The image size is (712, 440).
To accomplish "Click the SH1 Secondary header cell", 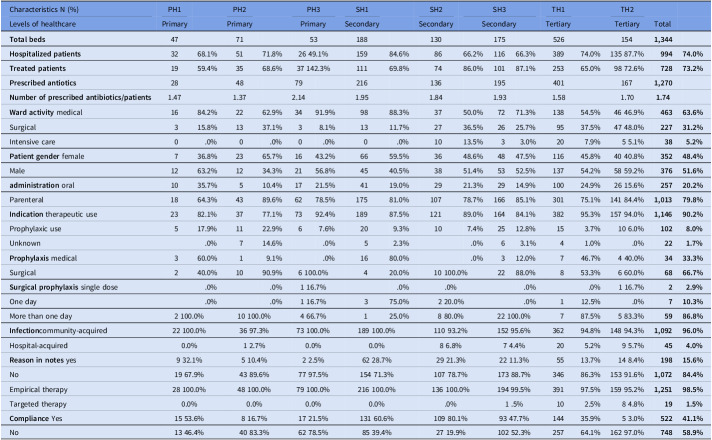I will (362, 24).
